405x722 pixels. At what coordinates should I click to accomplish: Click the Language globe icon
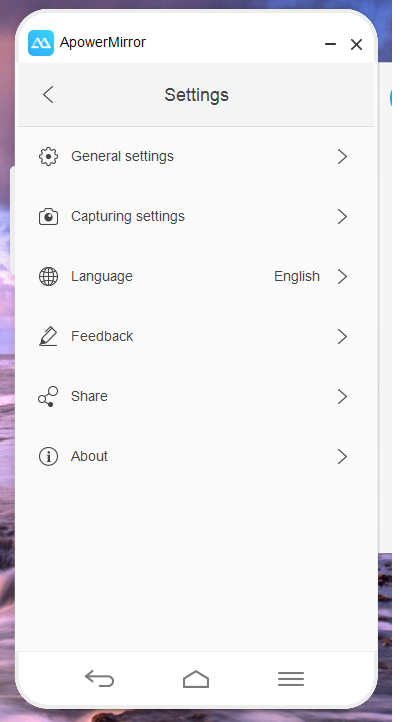click(48, 276)
